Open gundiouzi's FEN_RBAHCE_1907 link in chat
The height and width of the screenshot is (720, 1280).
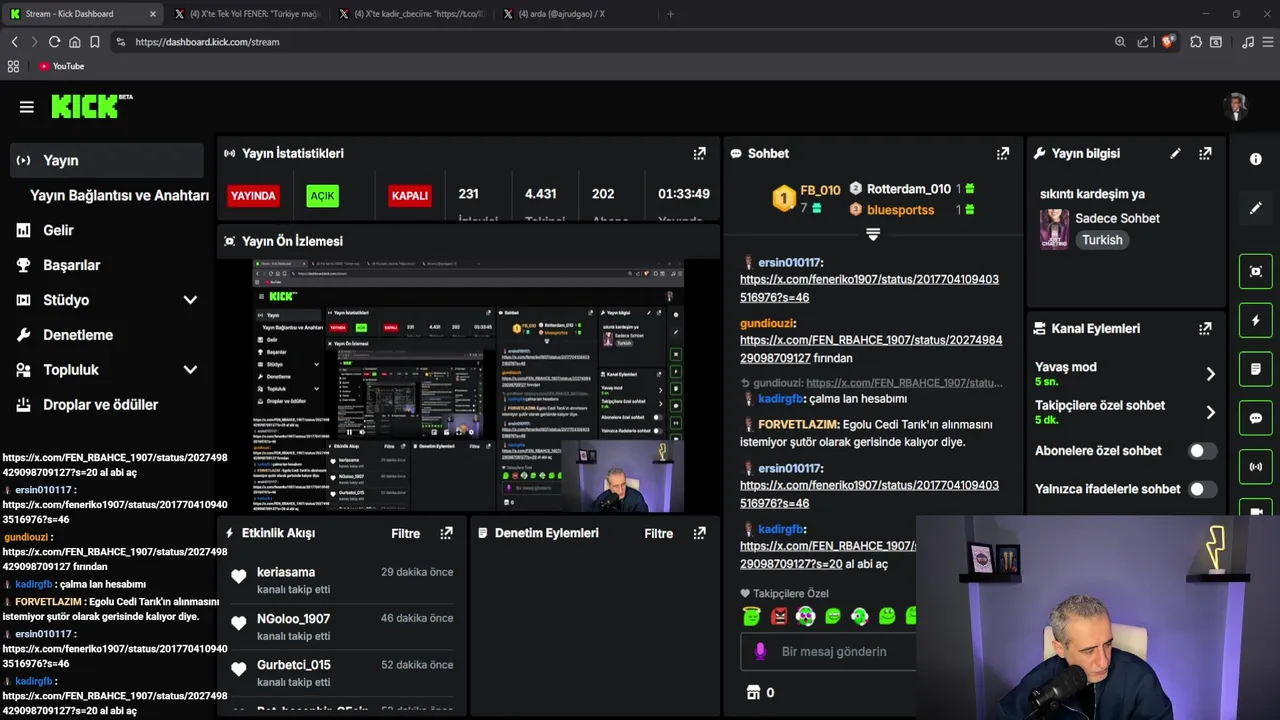pos(871,349)
